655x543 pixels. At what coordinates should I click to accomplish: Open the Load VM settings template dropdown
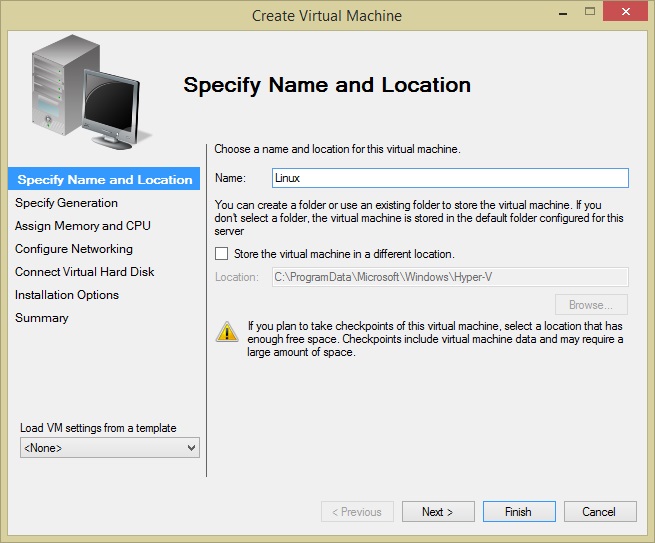(110, 448)
